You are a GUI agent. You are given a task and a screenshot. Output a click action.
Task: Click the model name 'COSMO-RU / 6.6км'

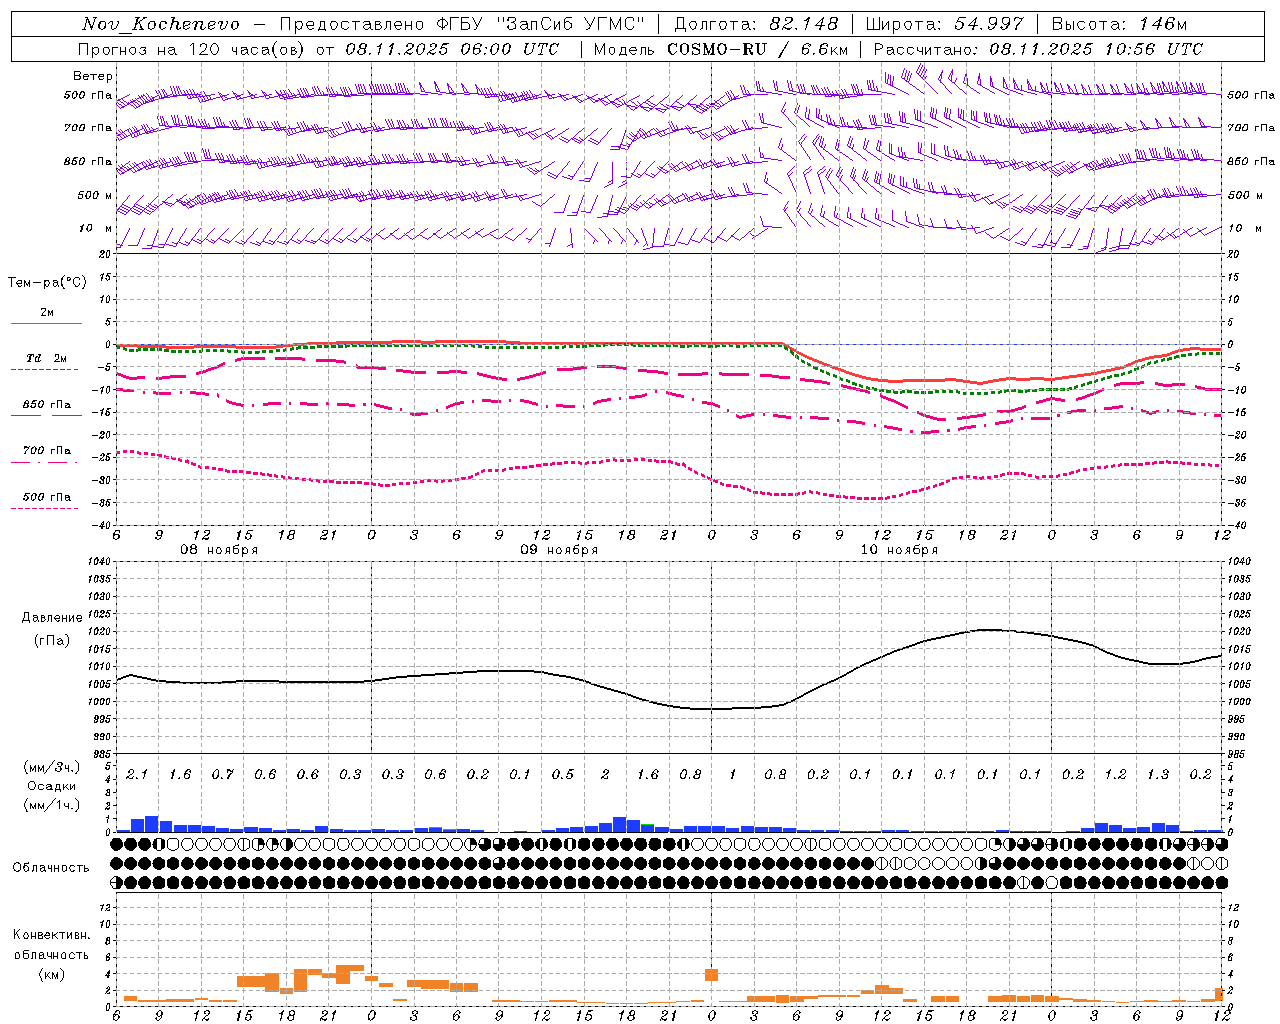(x=757, y=49)
